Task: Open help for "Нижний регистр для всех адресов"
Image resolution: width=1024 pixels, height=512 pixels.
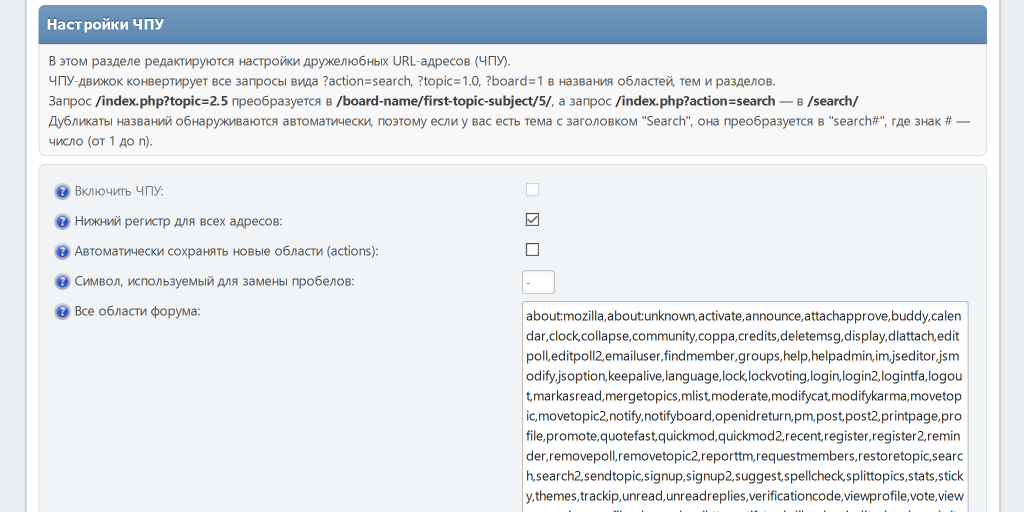Action: [62, 220]
